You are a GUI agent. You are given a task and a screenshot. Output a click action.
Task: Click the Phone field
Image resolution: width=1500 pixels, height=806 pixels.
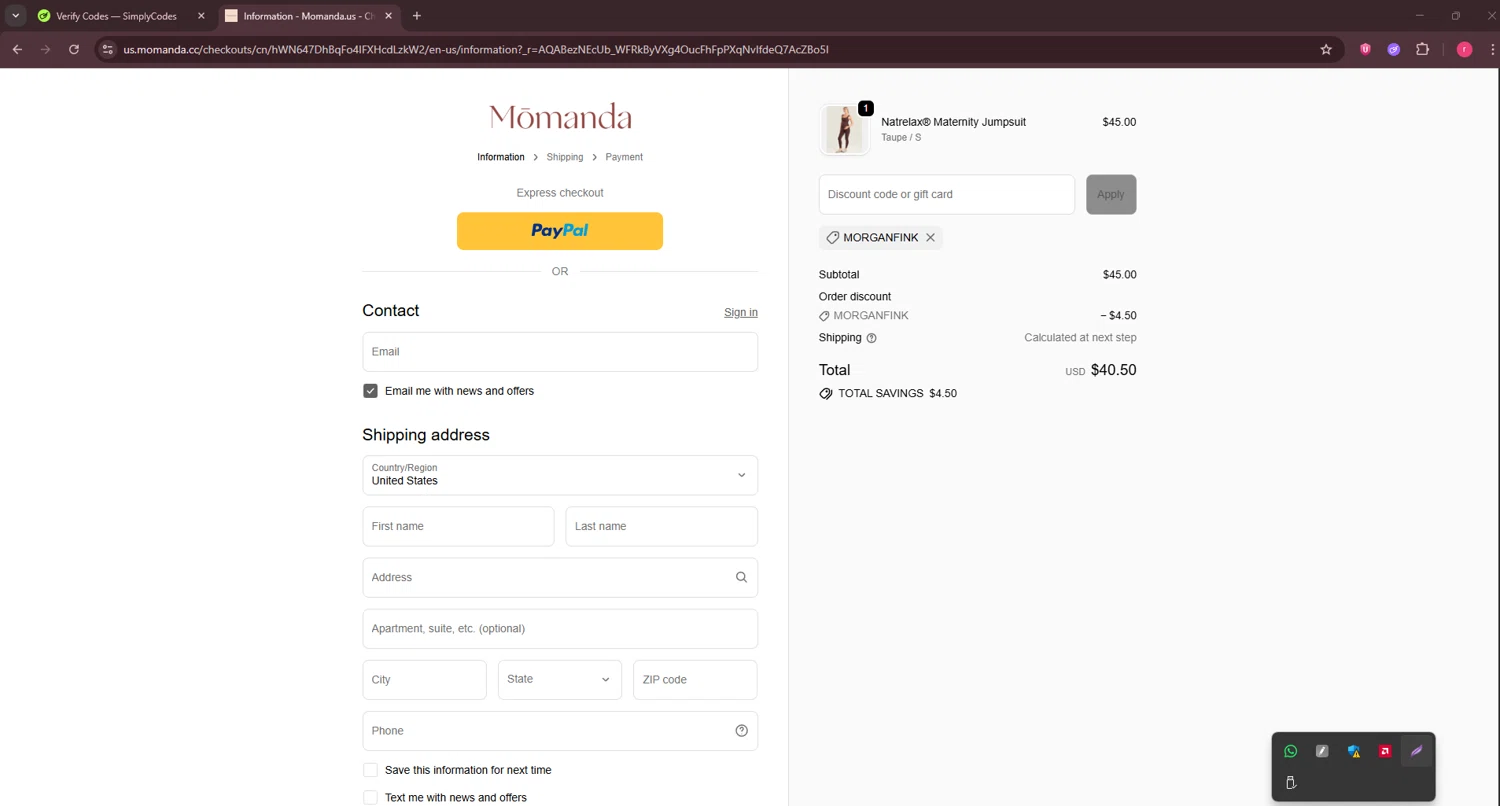pos(560,731)
